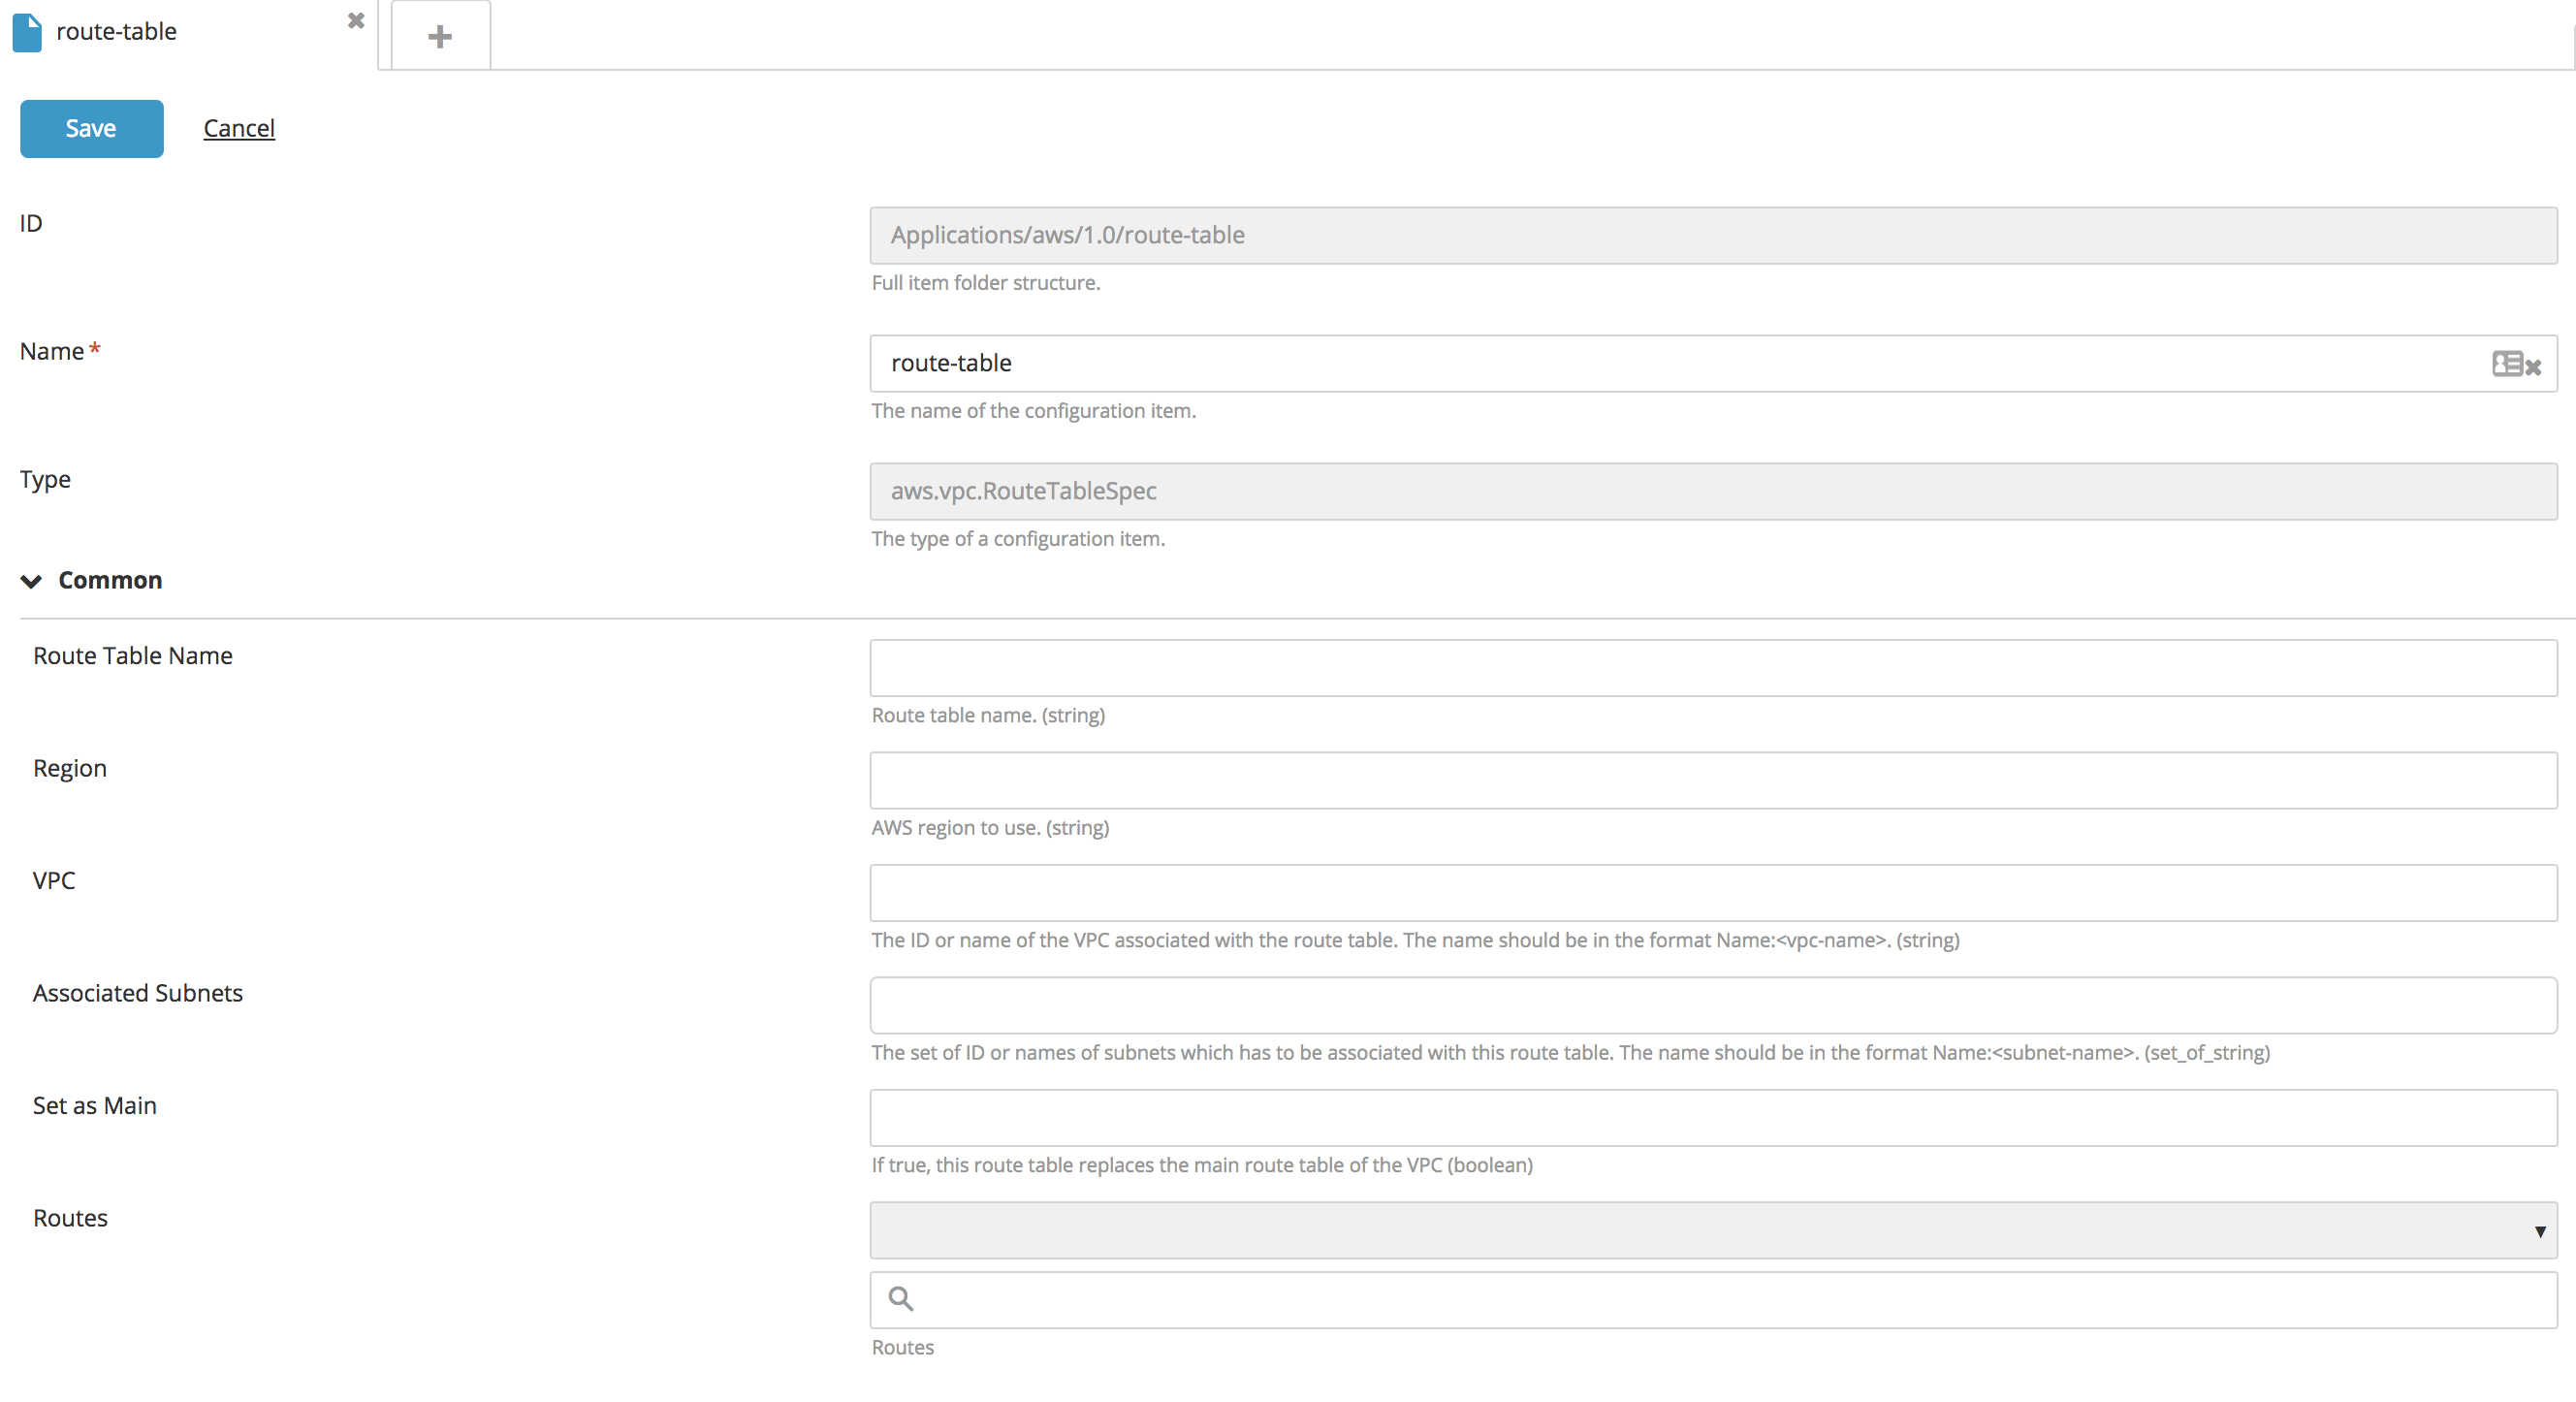Open the Routes dropdown arrow

coord(2539,1231)
